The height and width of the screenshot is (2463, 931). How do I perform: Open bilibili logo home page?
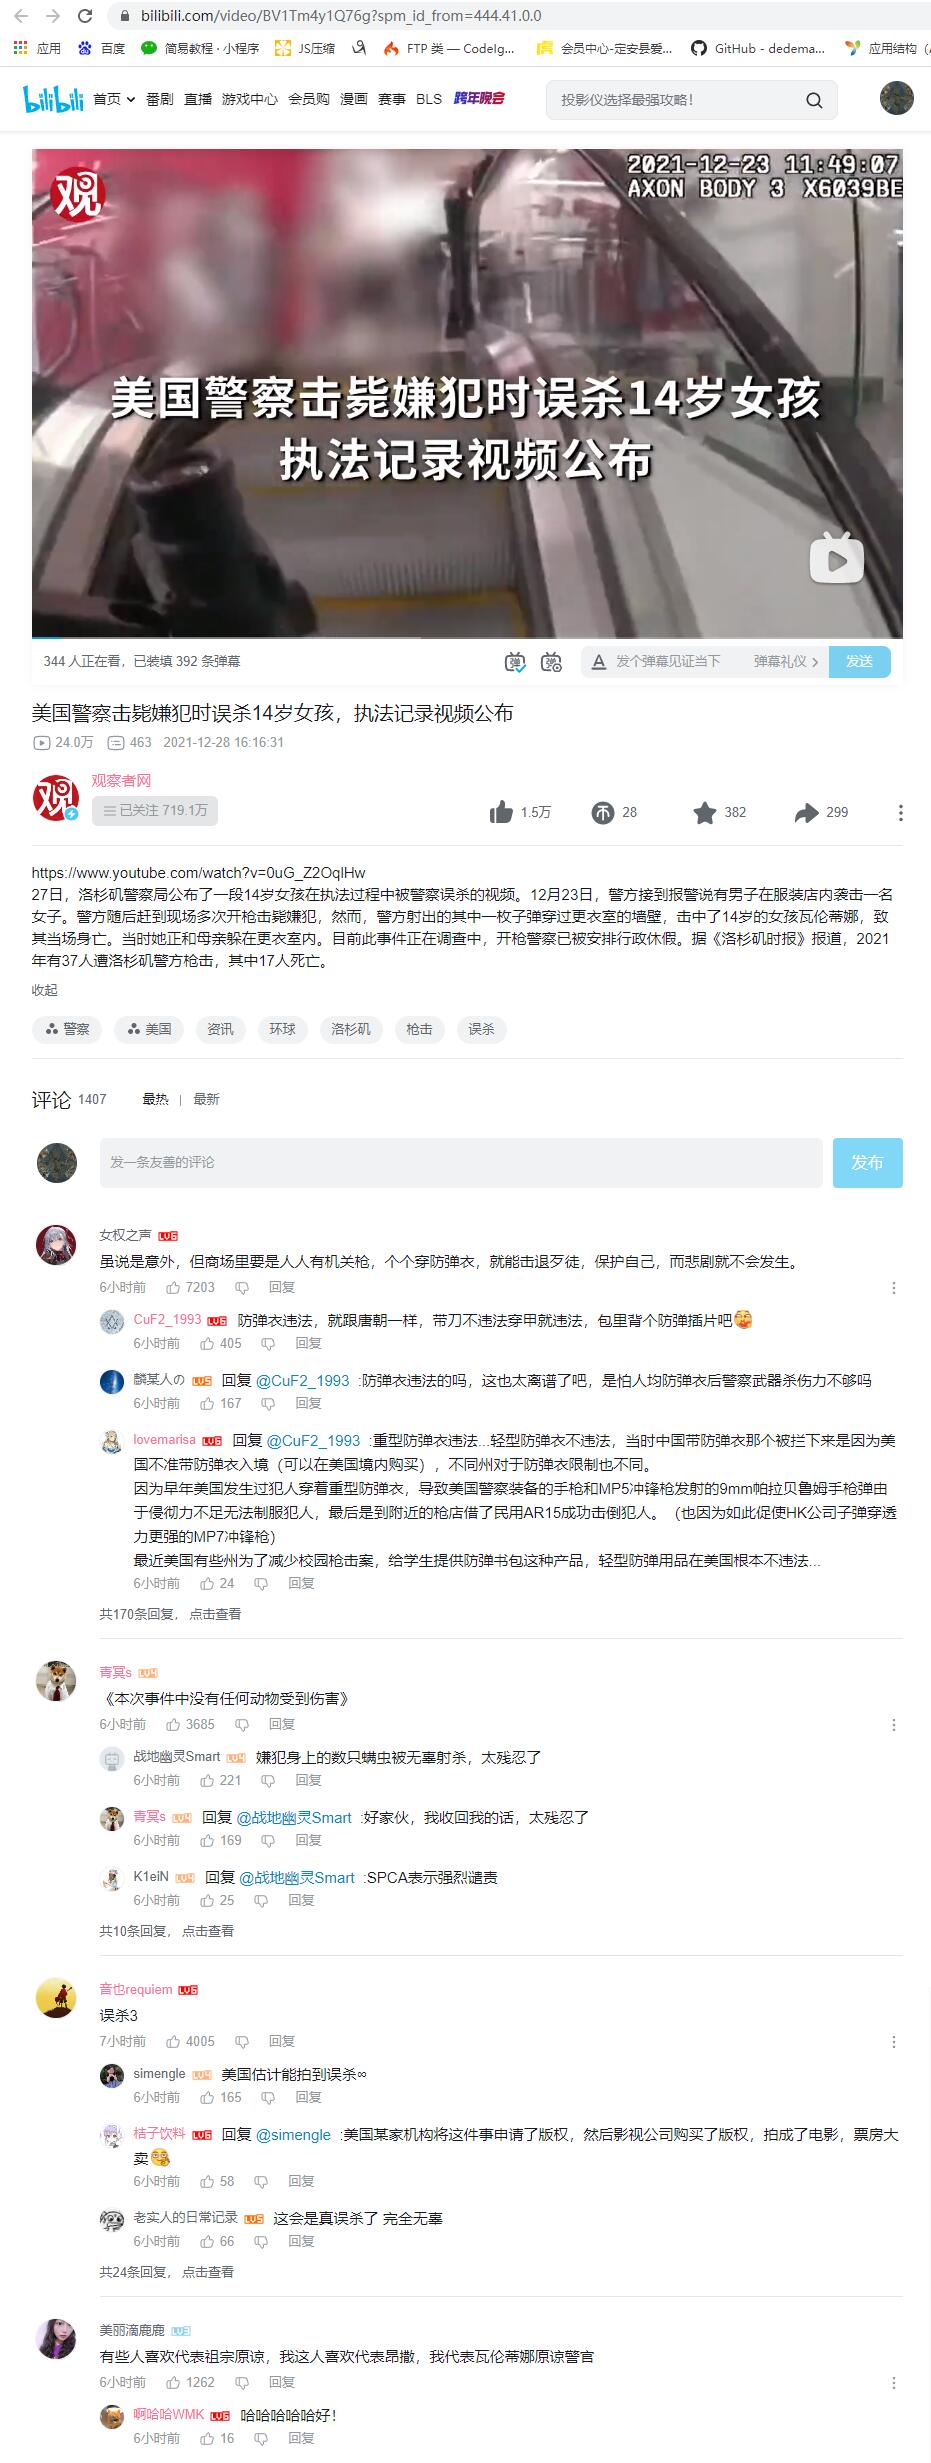click(53, 99)
